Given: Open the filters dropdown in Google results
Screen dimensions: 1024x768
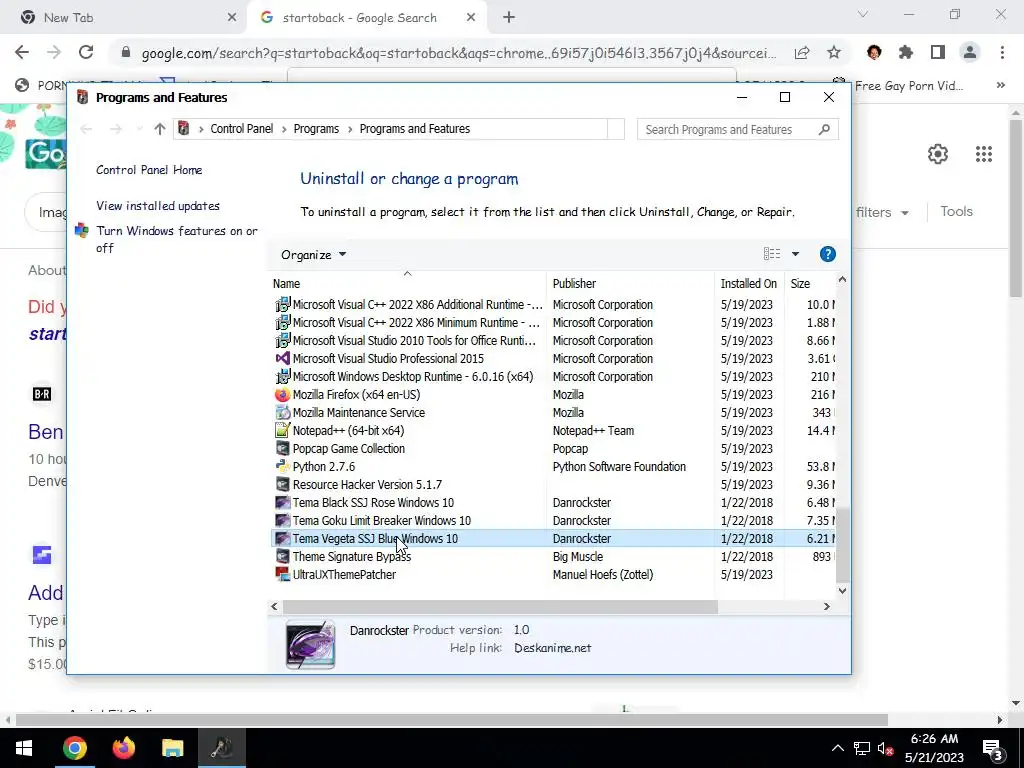Looking at the screenshot, I should point(882,212).
